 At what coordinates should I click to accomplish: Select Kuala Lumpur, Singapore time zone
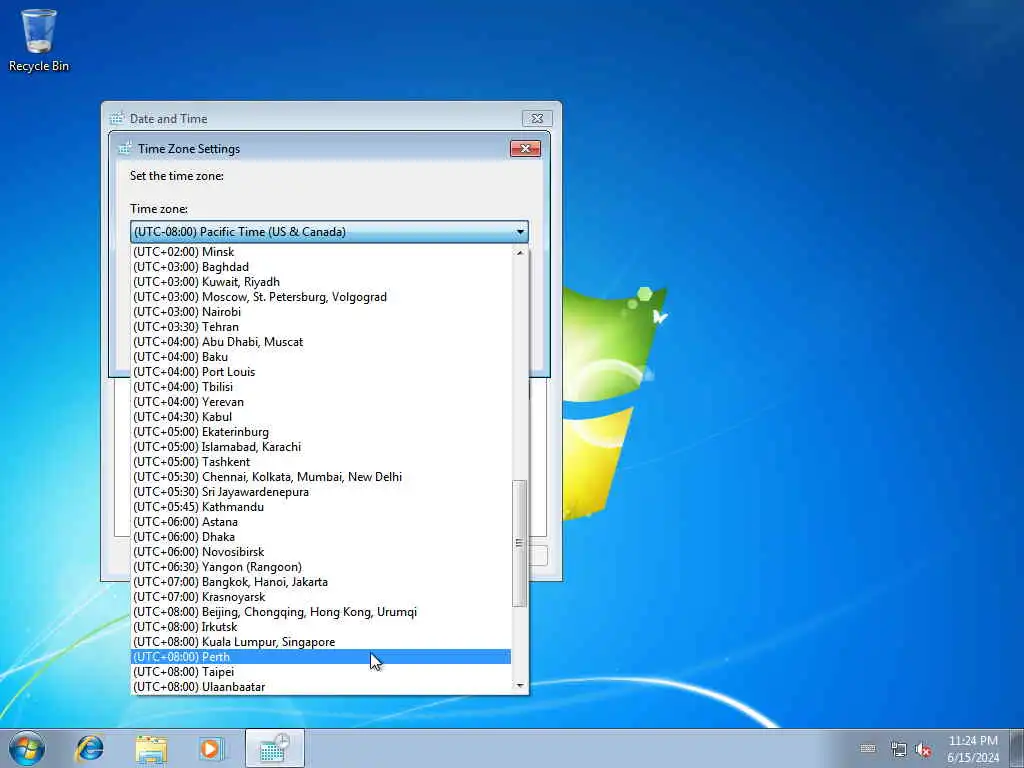coord(321,642)
